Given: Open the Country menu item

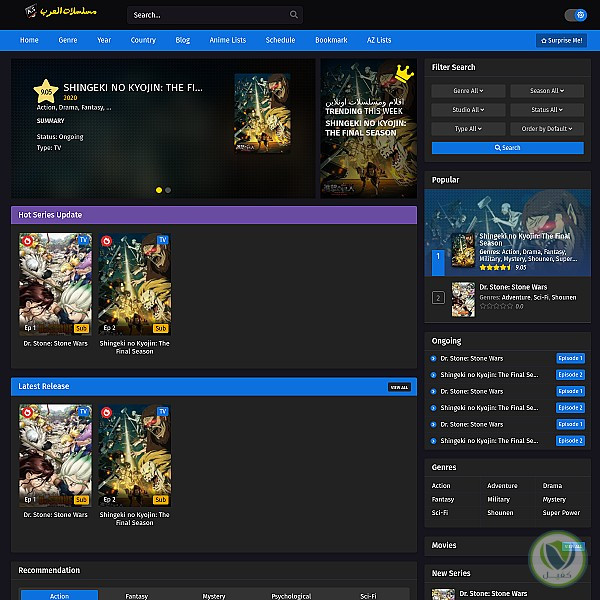Looking at the screenshot, I should 143,40.
